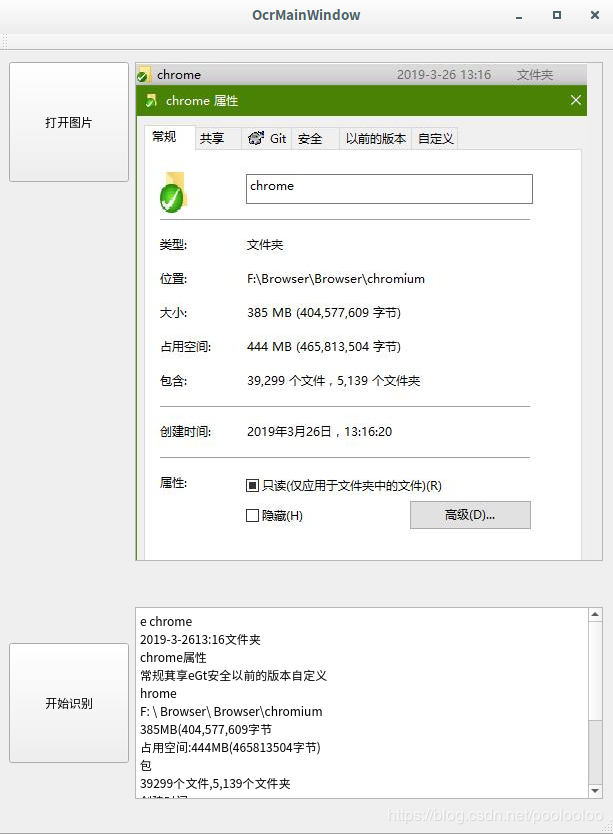Viewport: 613px width, 834px height.
Task: Open the 高级(D)... advanced settings
Action: [470, 515]
